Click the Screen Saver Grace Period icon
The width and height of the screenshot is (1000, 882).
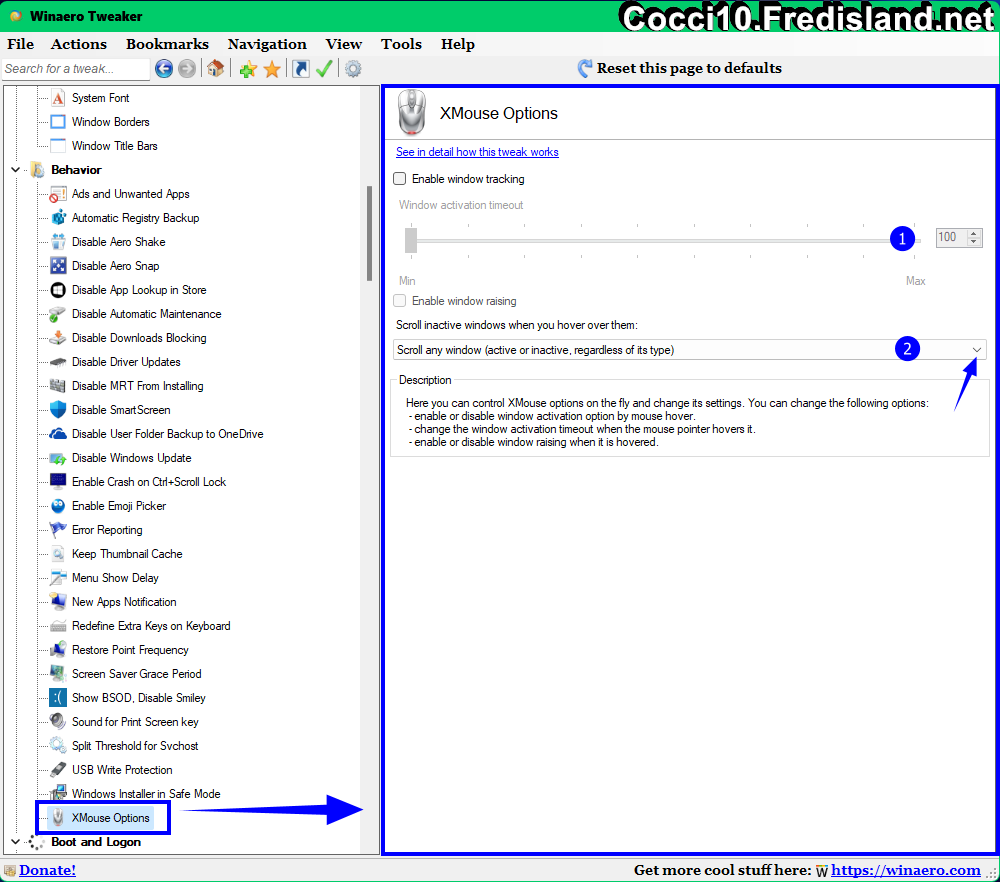tap(58, 674)
